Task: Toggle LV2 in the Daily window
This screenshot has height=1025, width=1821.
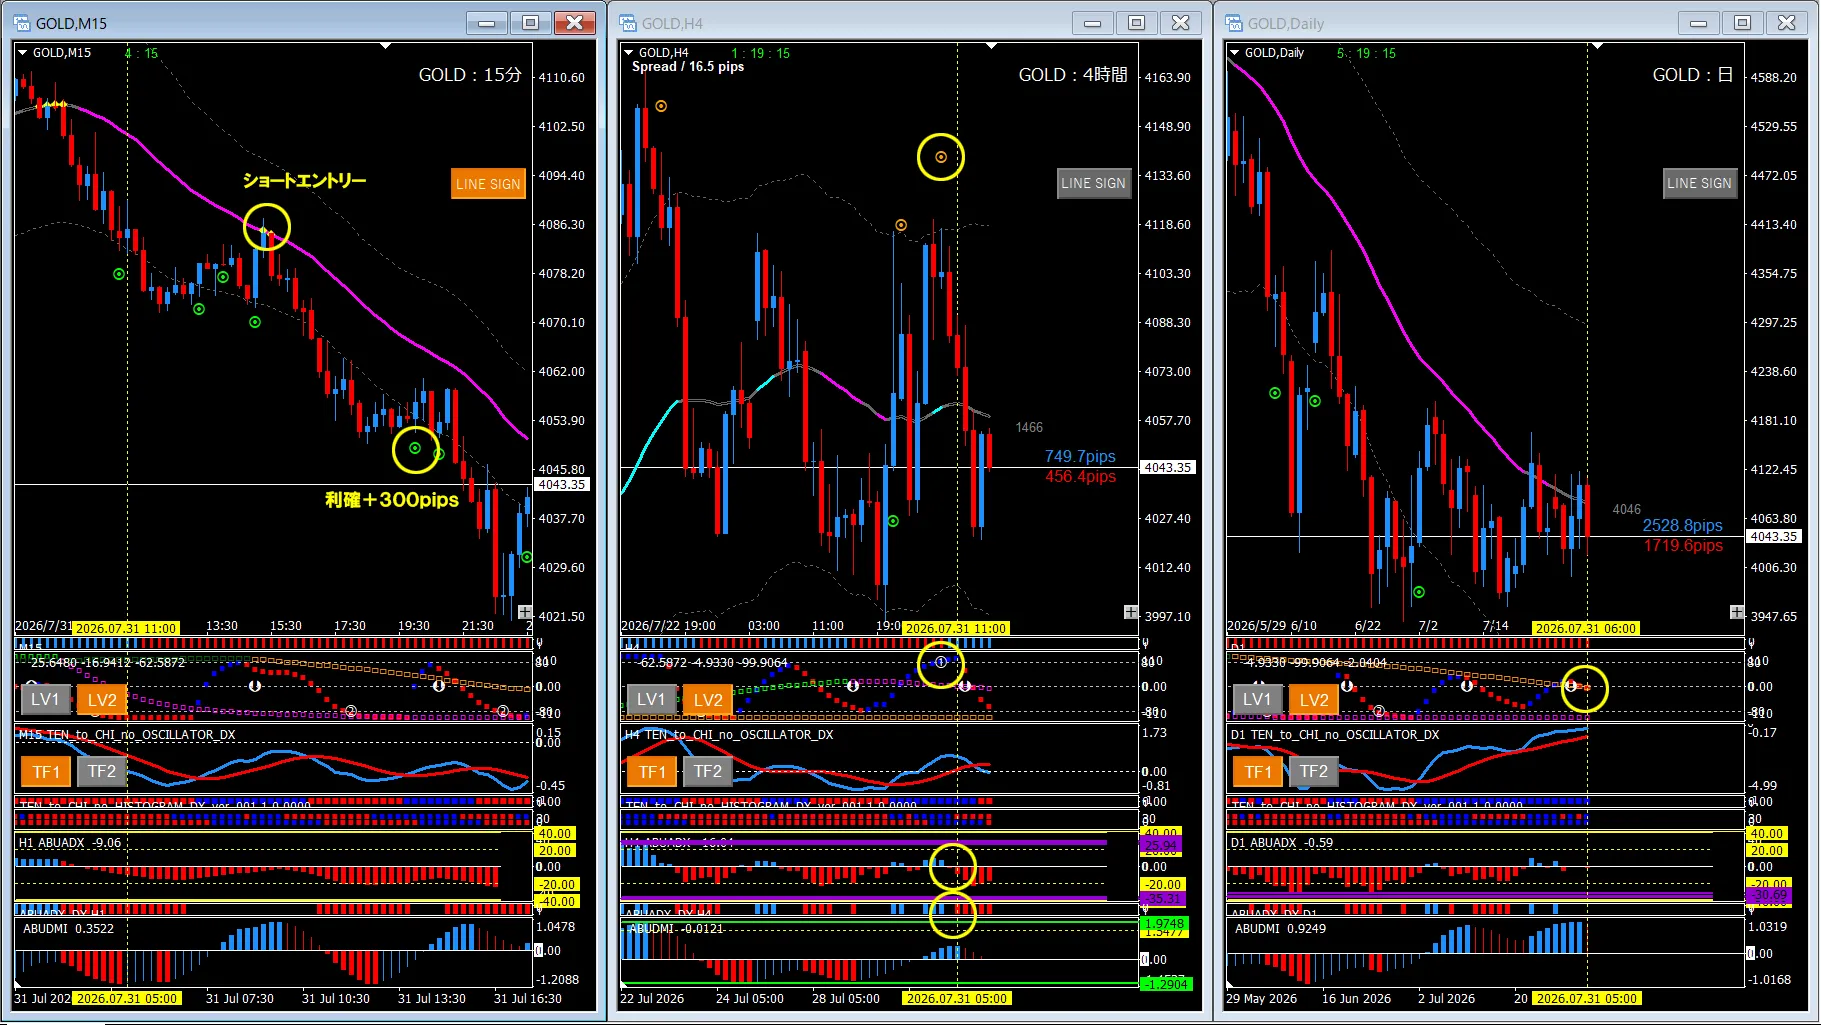Action: coord(1314,699)
